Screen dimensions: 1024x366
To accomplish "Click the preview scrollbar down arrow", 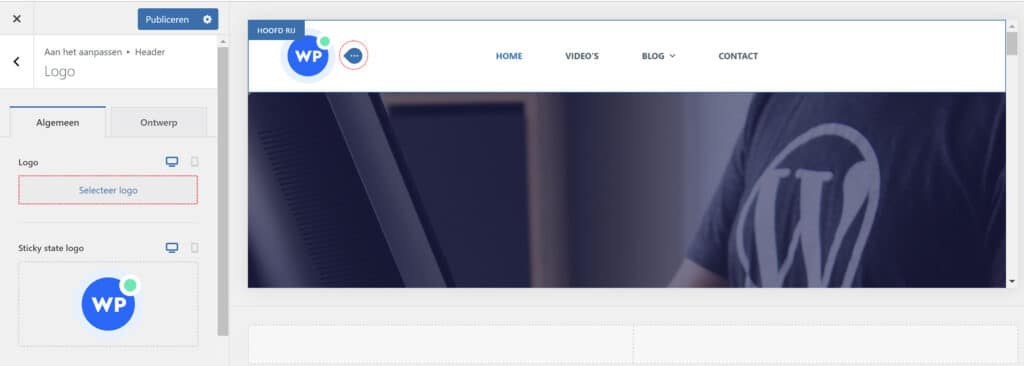I will pos(1012,281).
